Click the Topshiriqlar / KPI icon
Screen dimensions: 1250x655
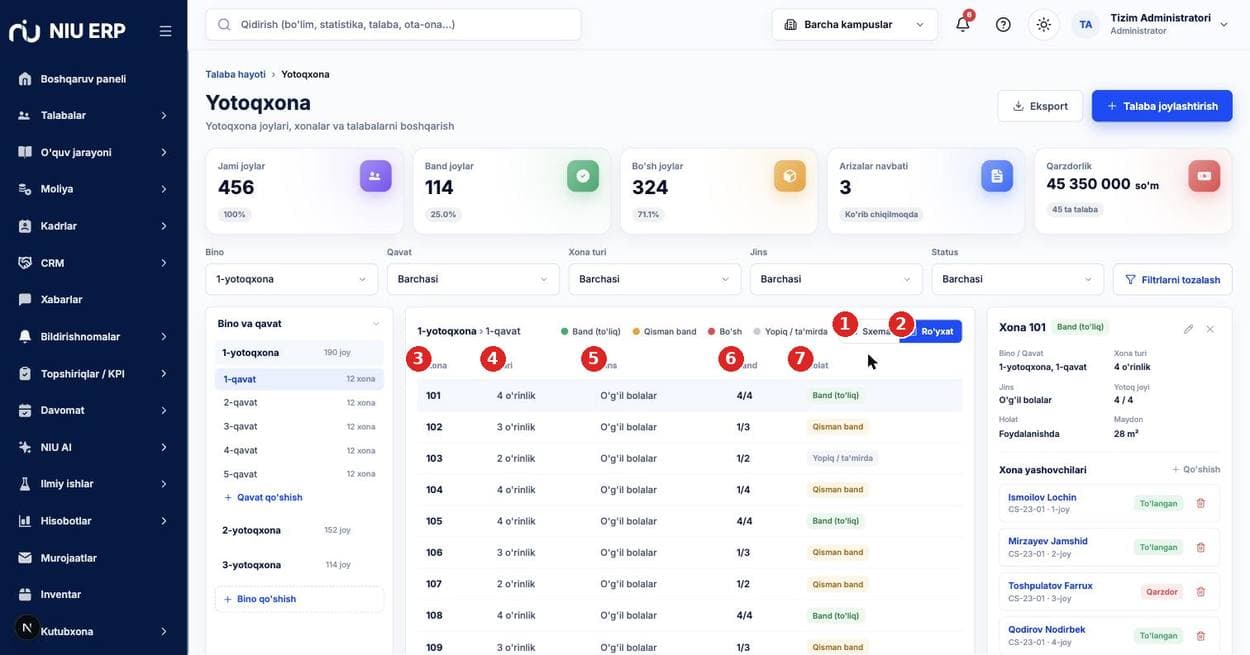25,373
